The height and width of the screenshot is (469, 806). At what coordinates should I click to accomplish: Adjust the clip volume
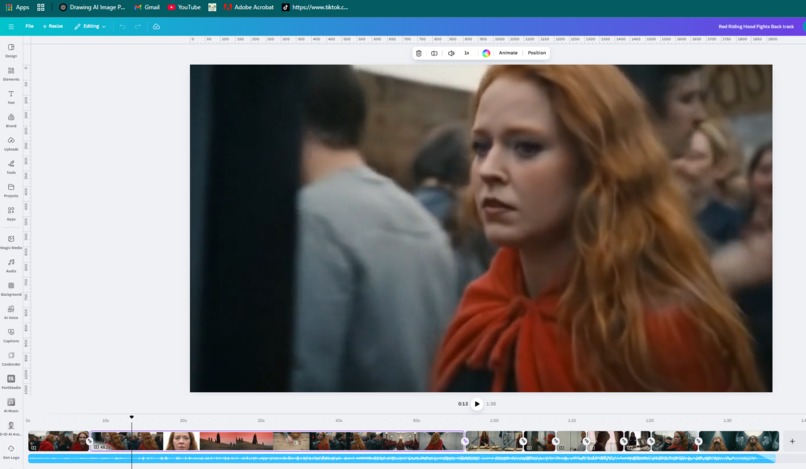point(451,53)
